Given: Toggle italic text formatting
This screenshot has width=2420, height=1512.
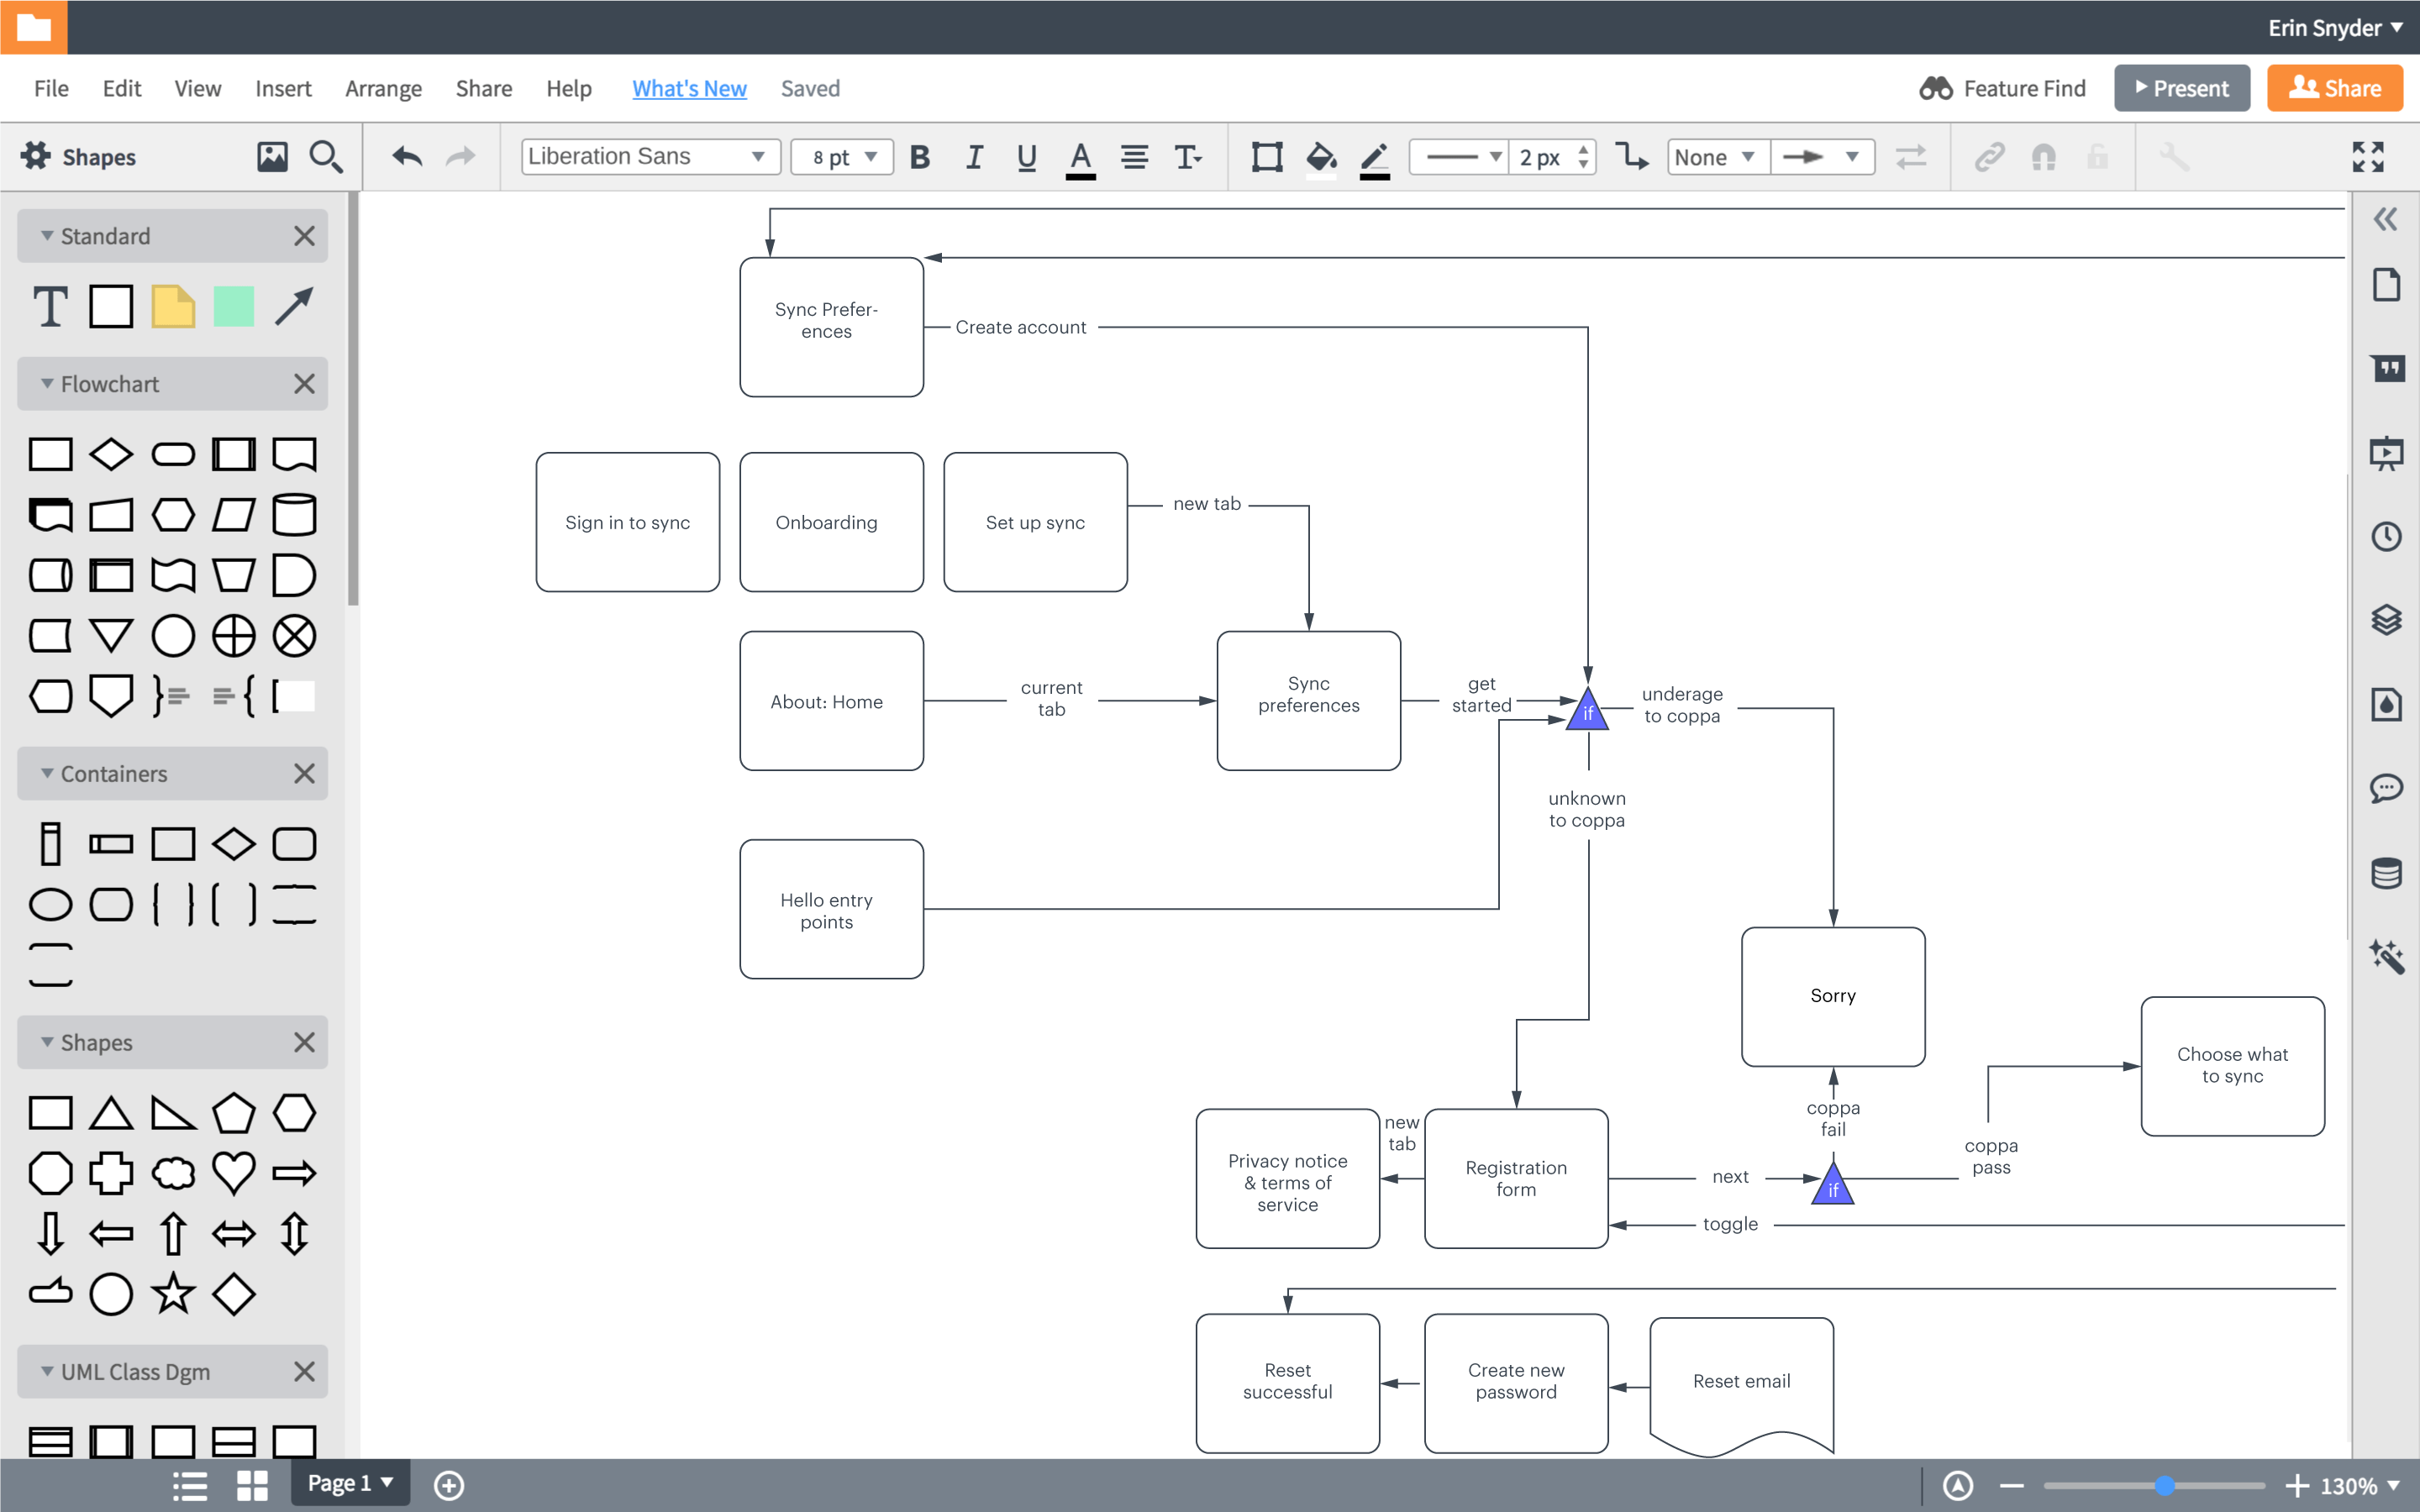Looking at the screenshot, I should tap(974, 157).
